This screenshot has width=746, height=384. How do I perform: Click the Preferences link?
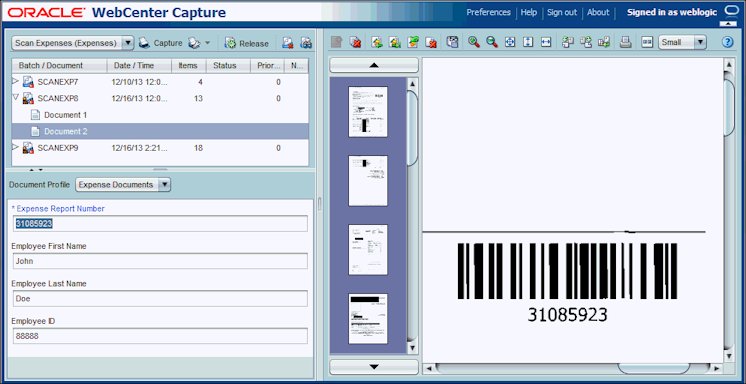489,12
